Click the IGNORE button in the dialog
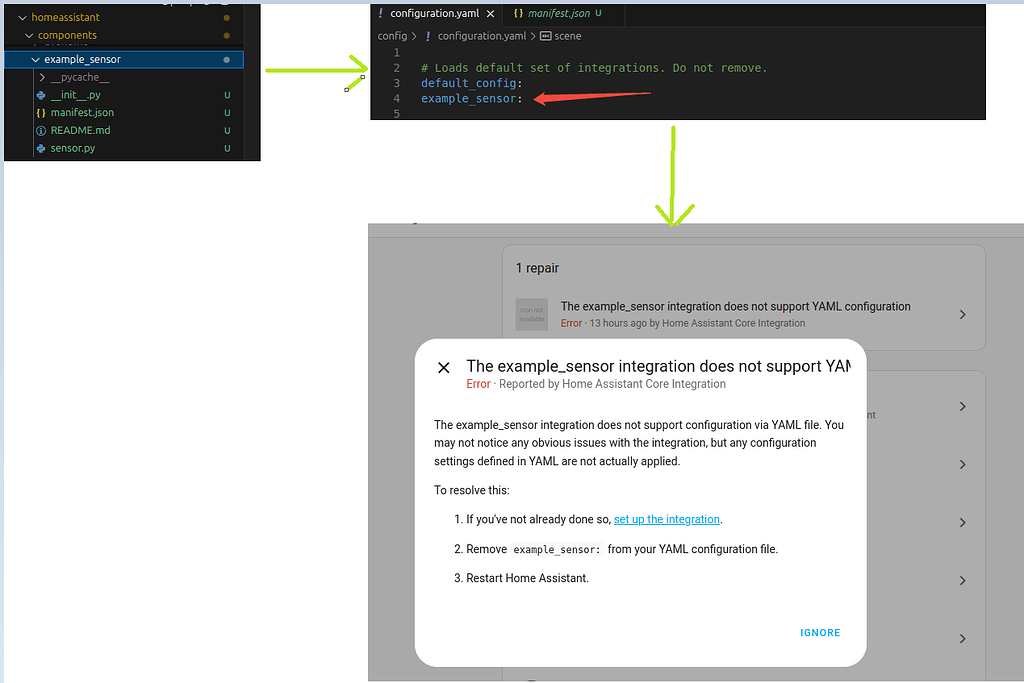The width and height of the screenshot is (1024, 683). point(820,632)
